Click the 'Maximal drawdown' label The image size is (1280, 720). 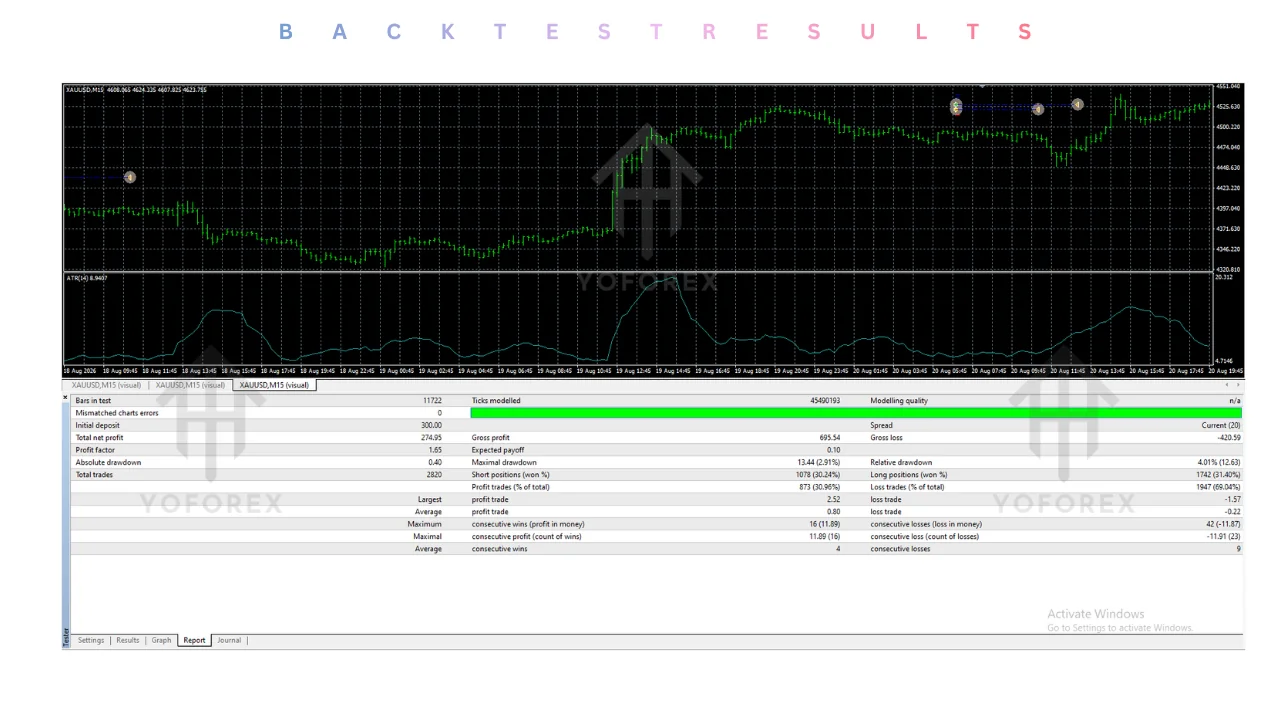point(504,462)
